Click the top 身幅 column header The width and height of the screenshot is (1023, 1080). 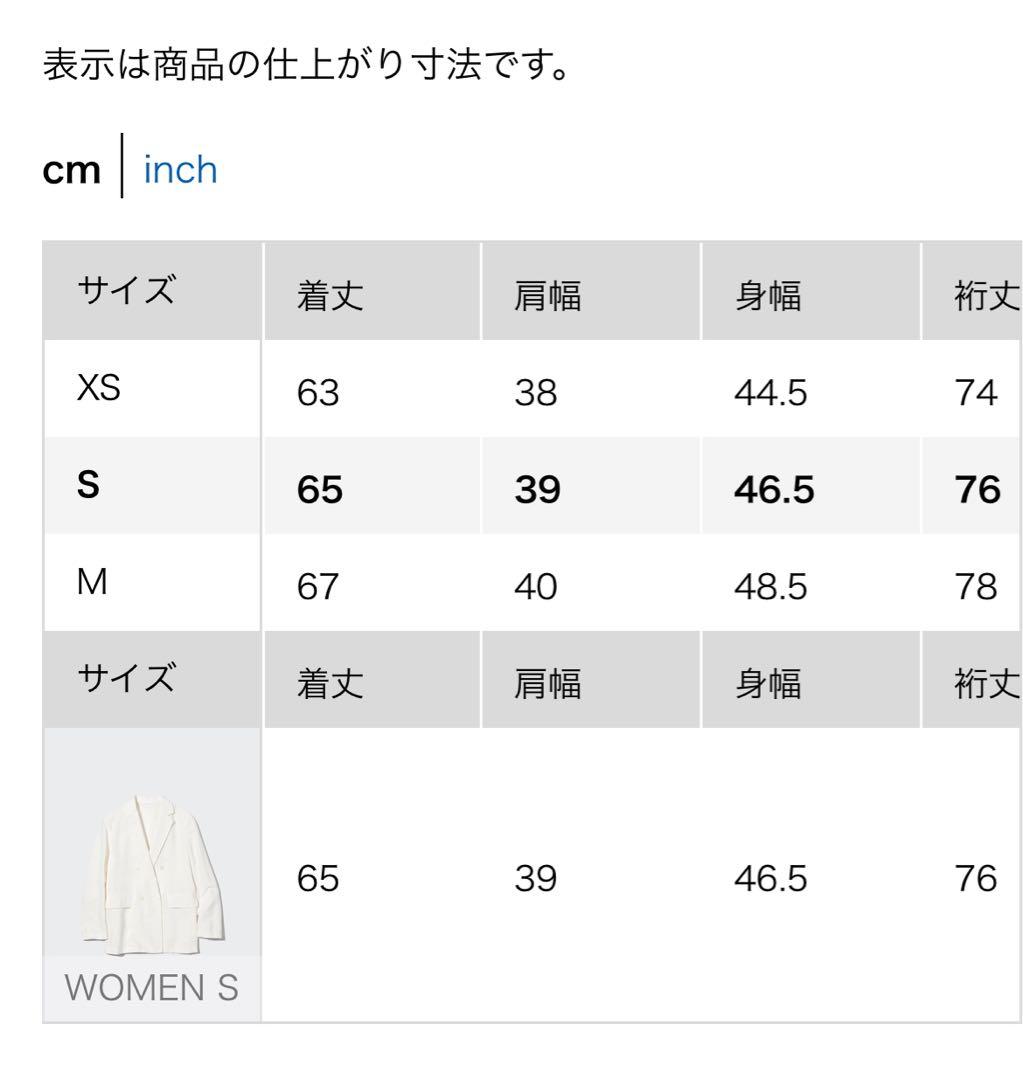(x=767, y=296)
